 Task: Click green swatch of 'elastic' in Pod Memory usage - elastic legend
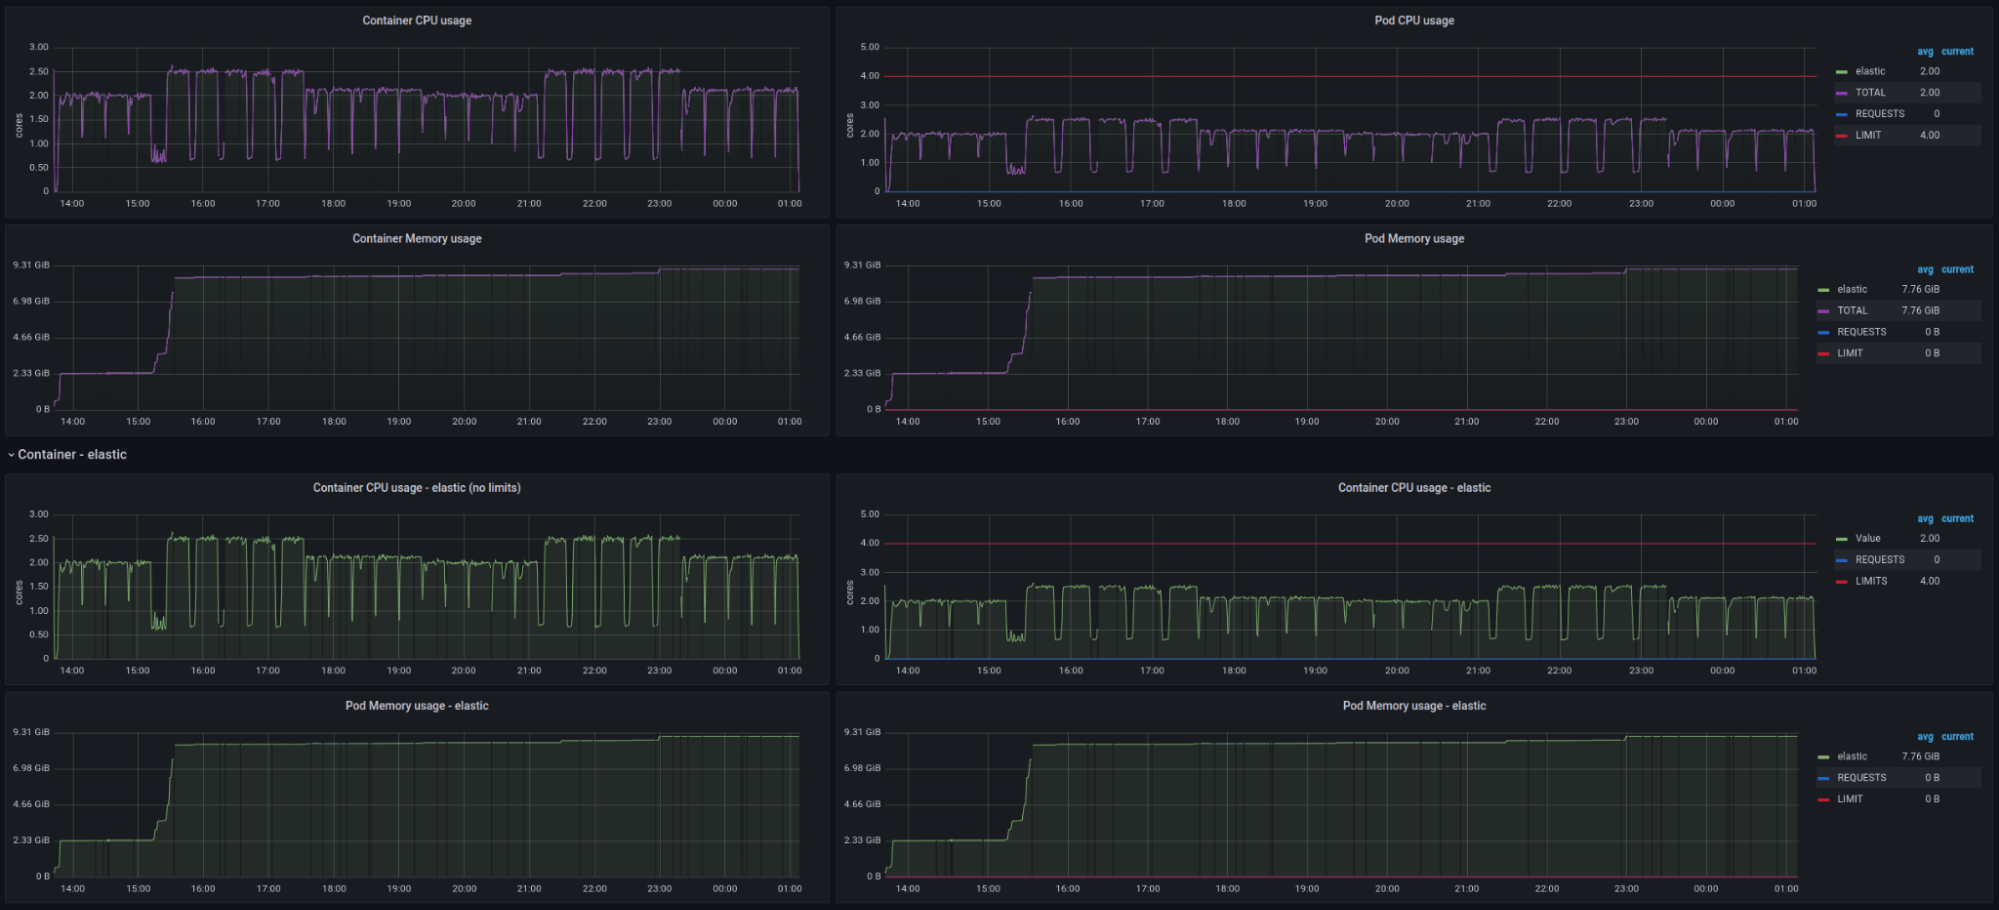(x=1824, y=757)
